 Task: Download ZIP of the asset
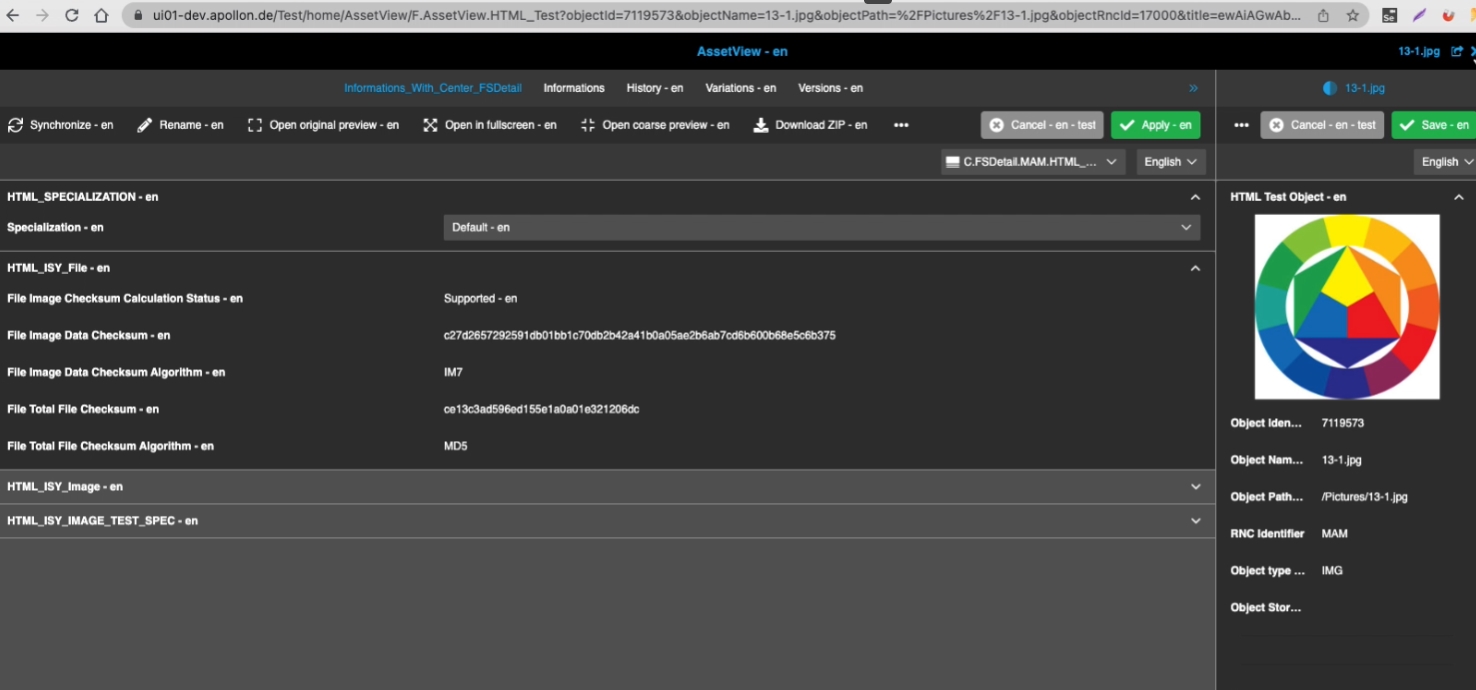point(761,125)
